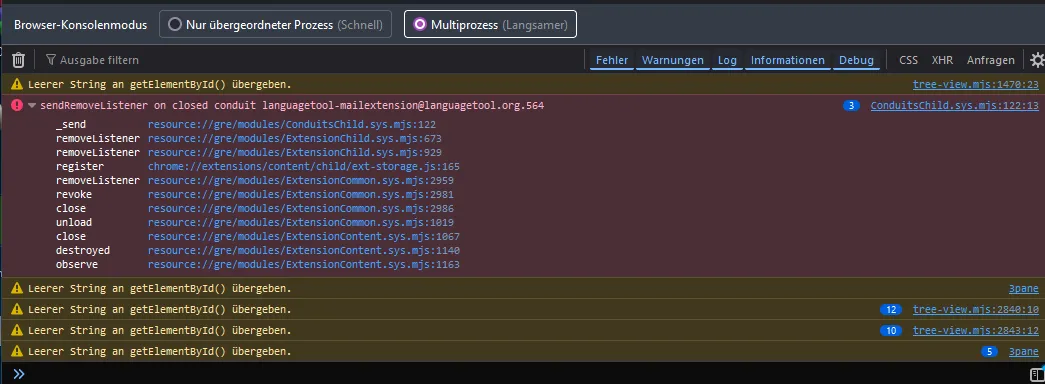The image size is (1045, 384).
Task: Open ExtensionContent.sys.mjs:1140 stack link
Action: click(x=304, y=251)
